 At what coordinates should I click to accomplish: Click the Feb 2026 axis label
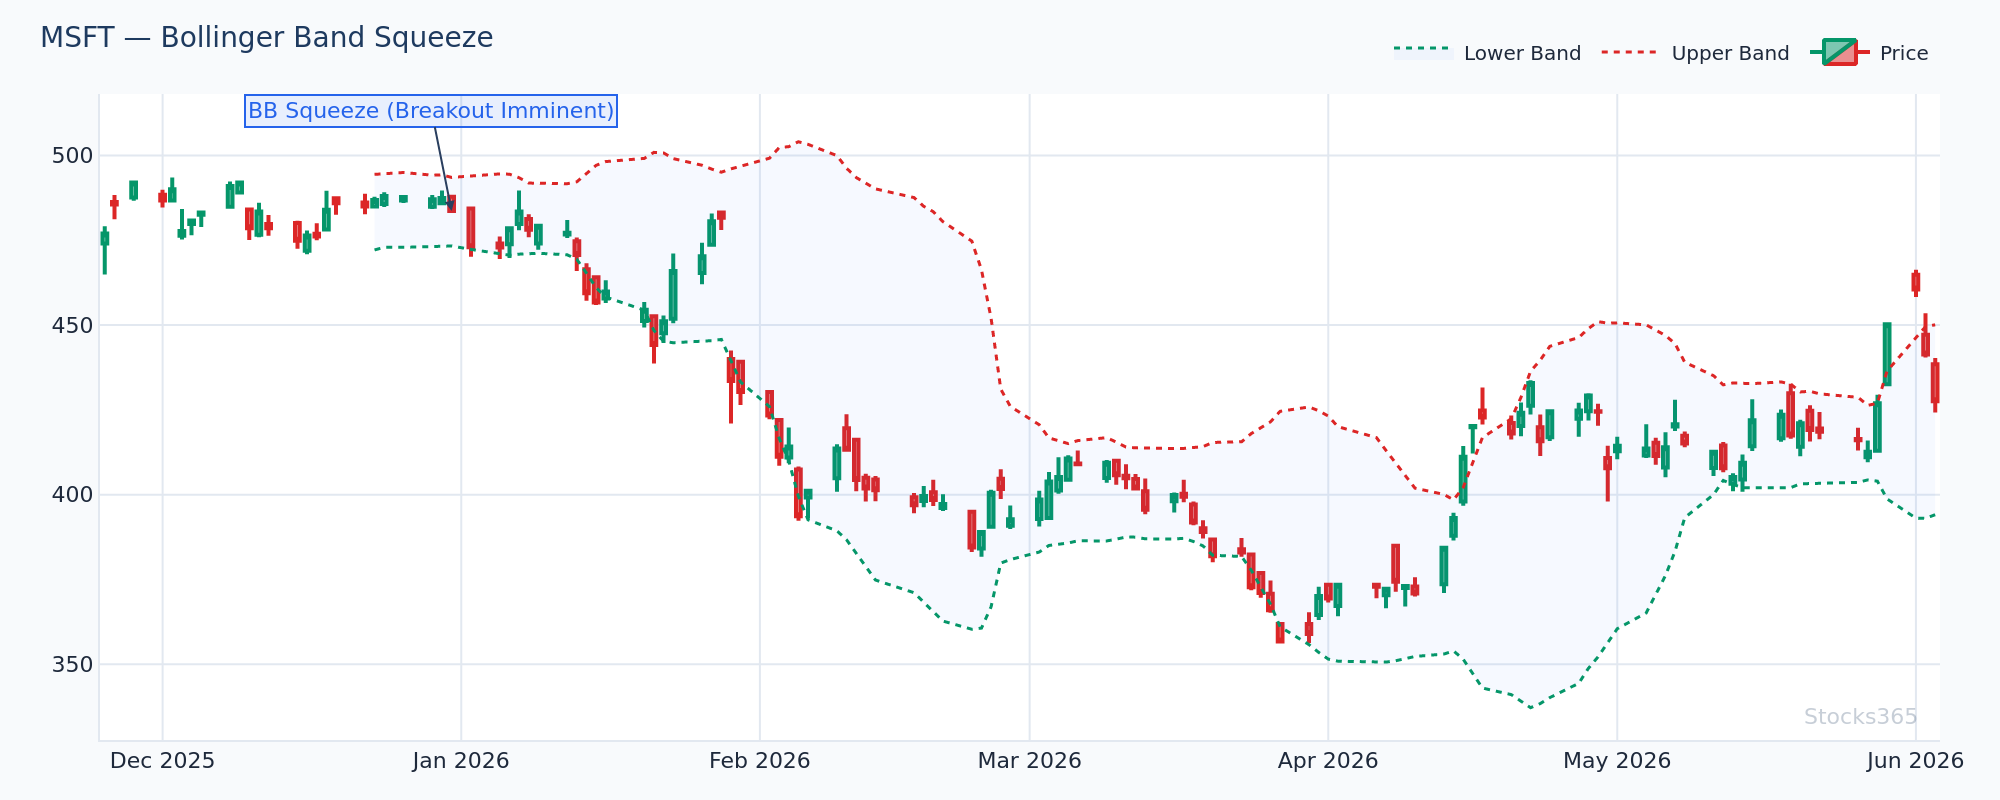(x=760, y=761)
